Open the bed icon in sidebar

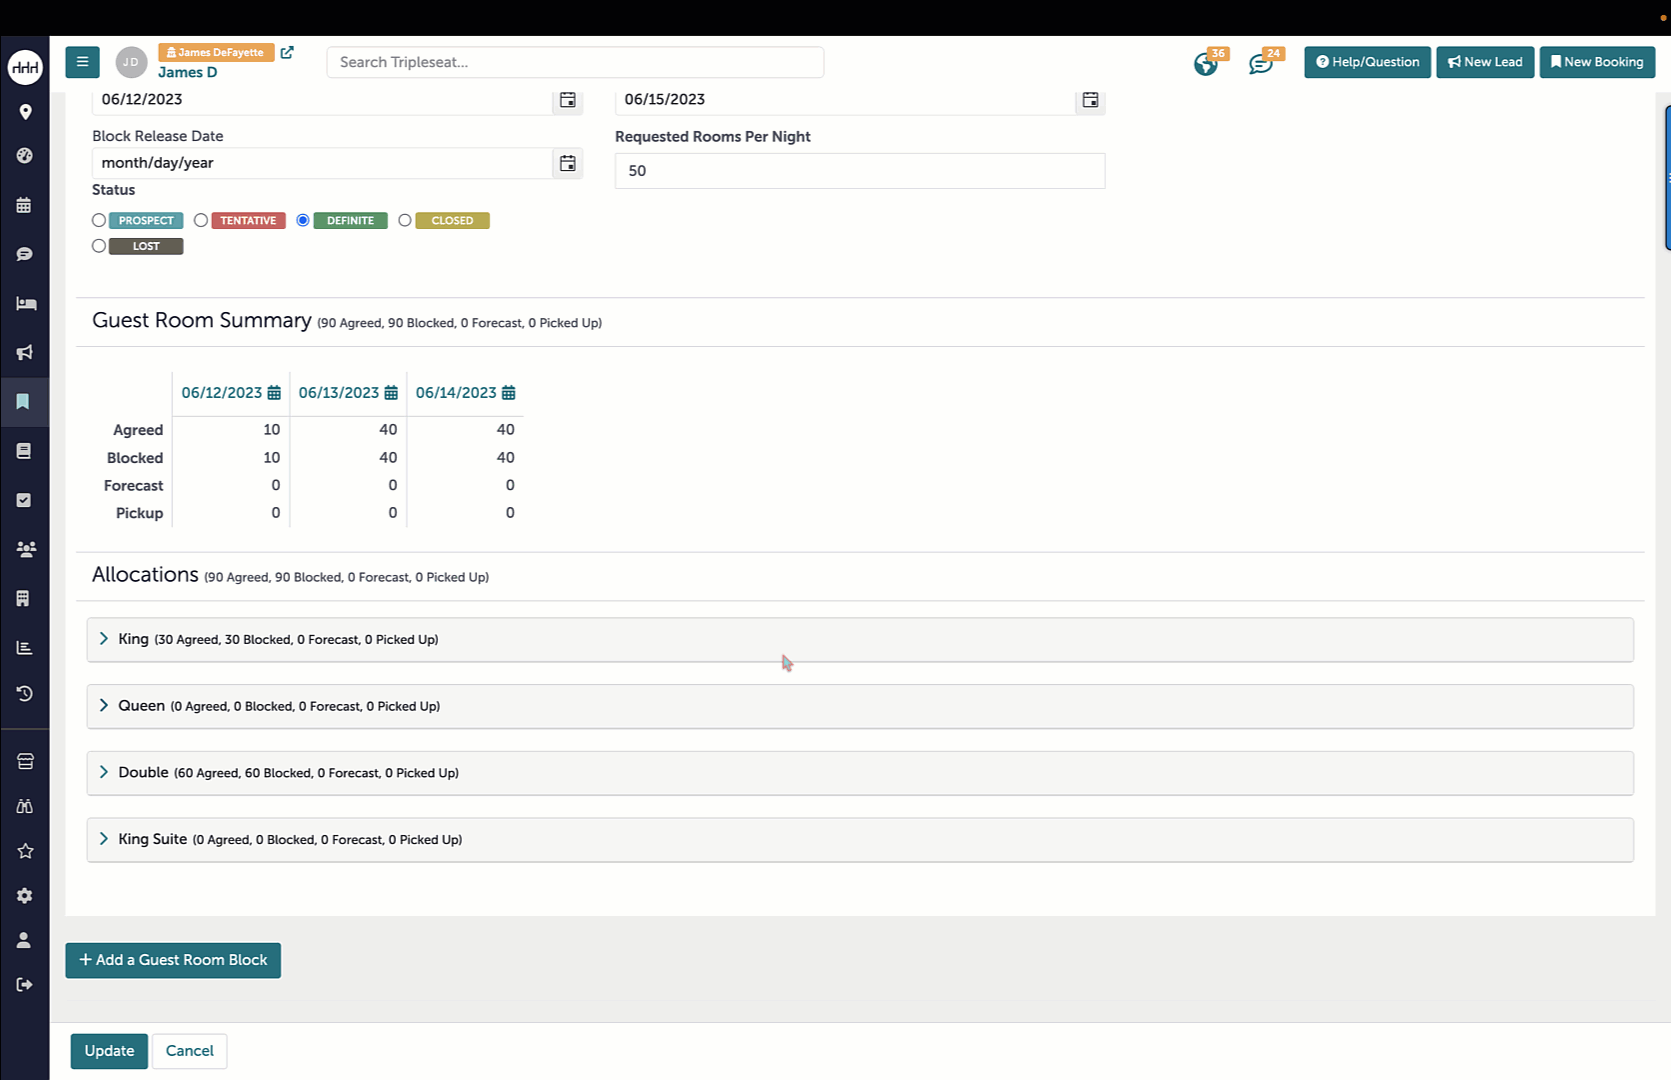tap(25, 303)
